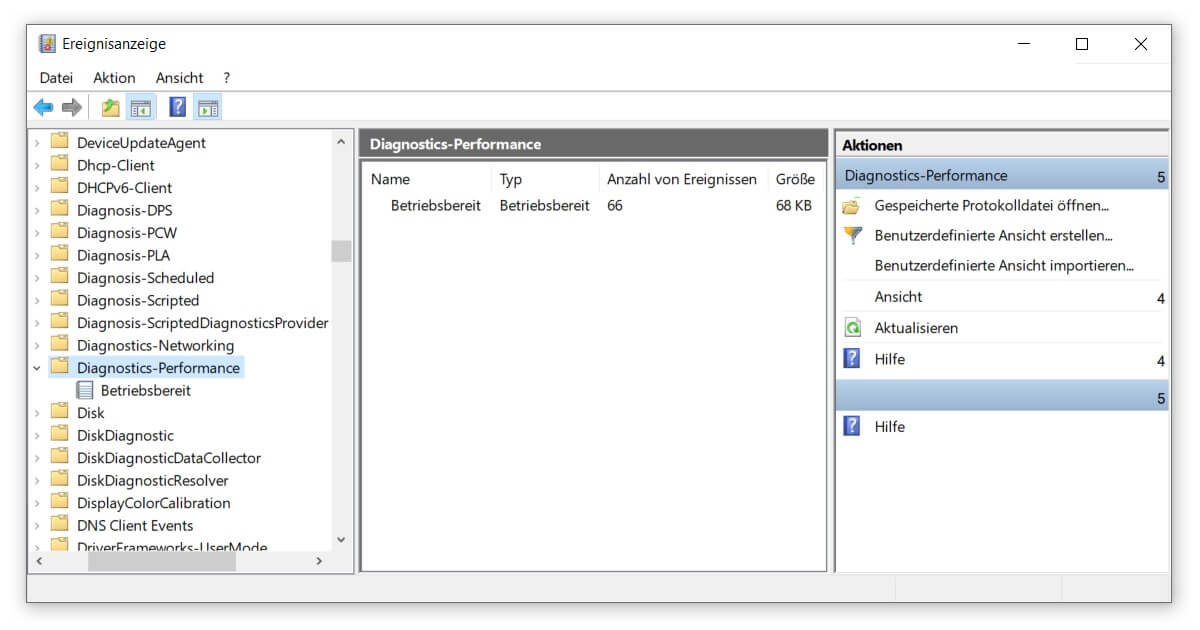Click the tree horizontal scrollbar thumb
Image resolution: width=1200 pixels, height=630 pixels.
click(162, 562)
